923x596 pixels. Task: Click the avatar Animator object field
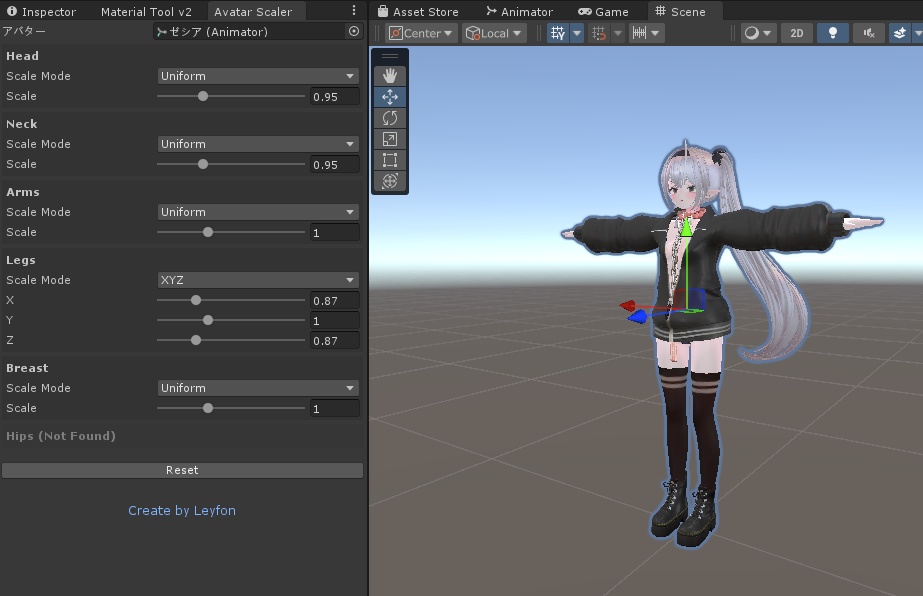pyautogui.click(x=250, y=32)
